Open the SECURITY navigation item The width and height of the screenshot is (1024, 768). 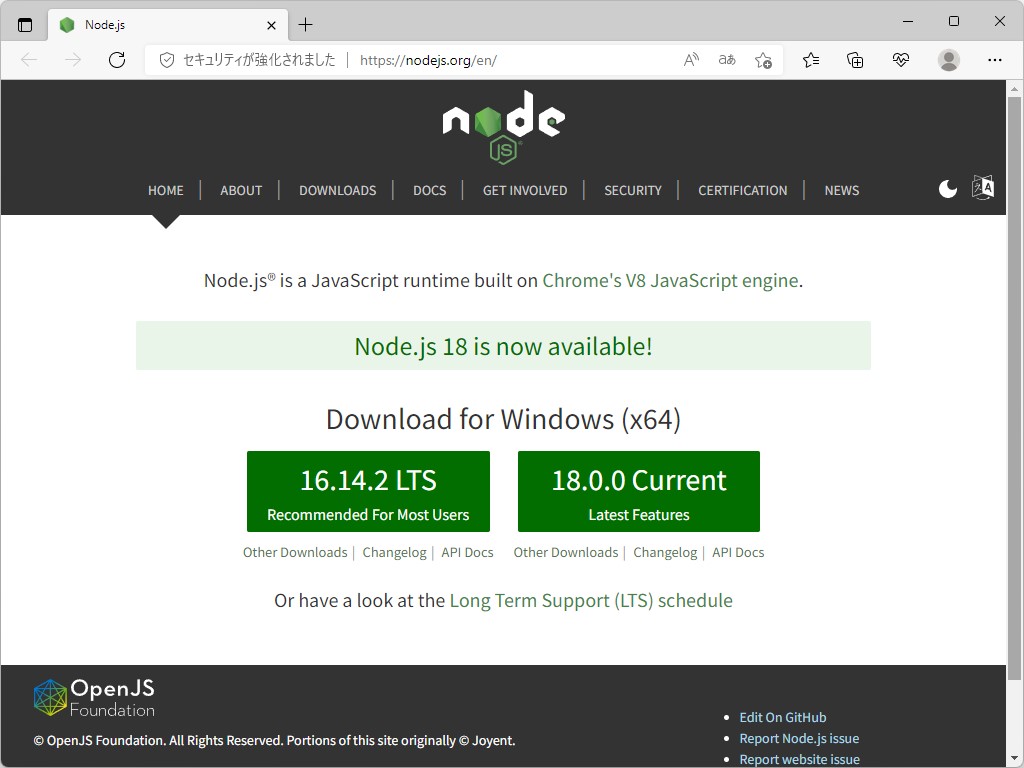(632, 190)
